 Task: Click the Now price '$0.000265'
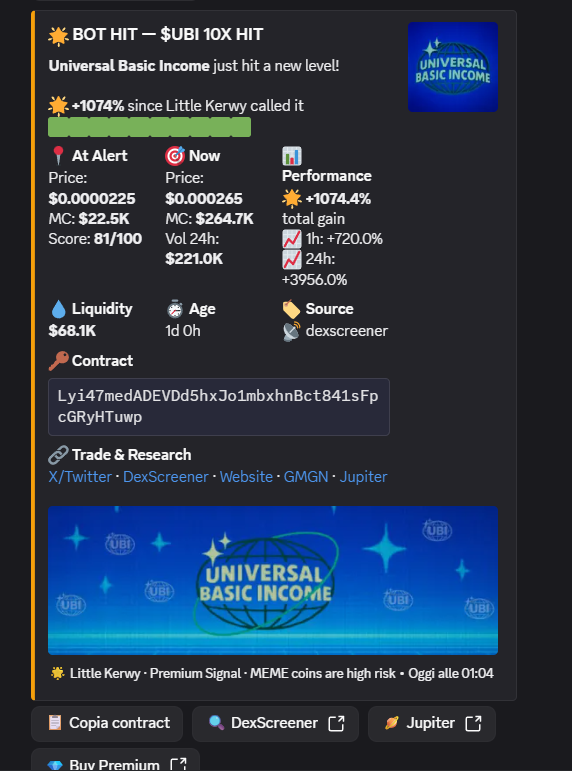204,199
